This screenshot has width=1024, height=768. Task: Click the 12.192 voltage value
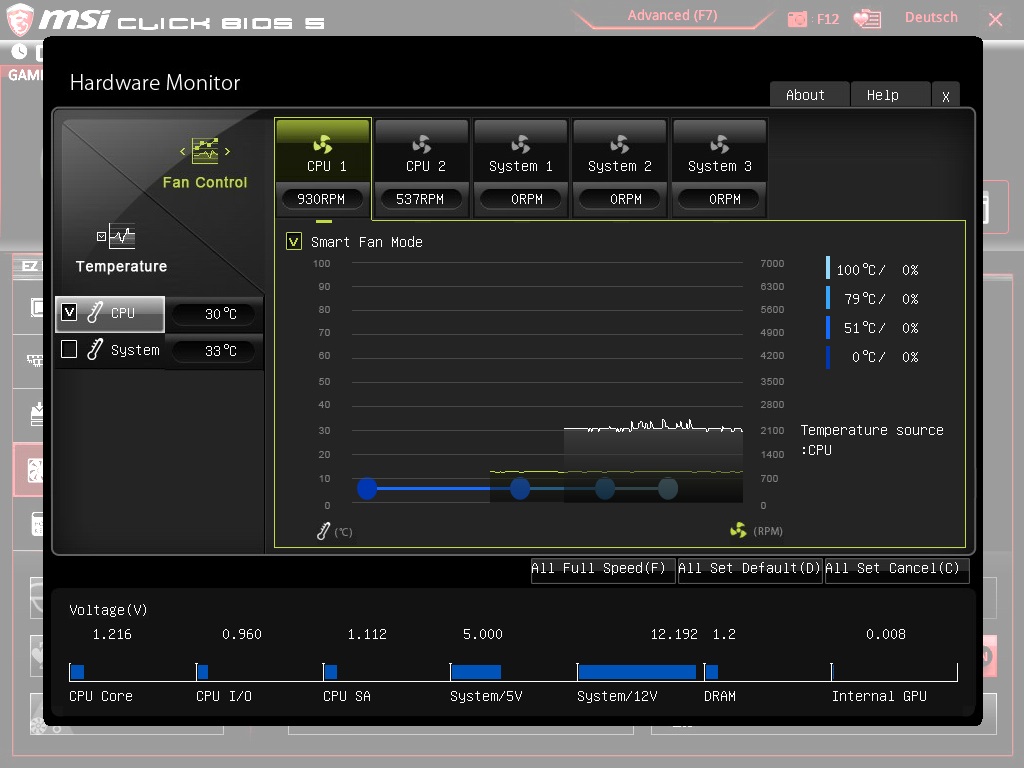click(674, 634)
